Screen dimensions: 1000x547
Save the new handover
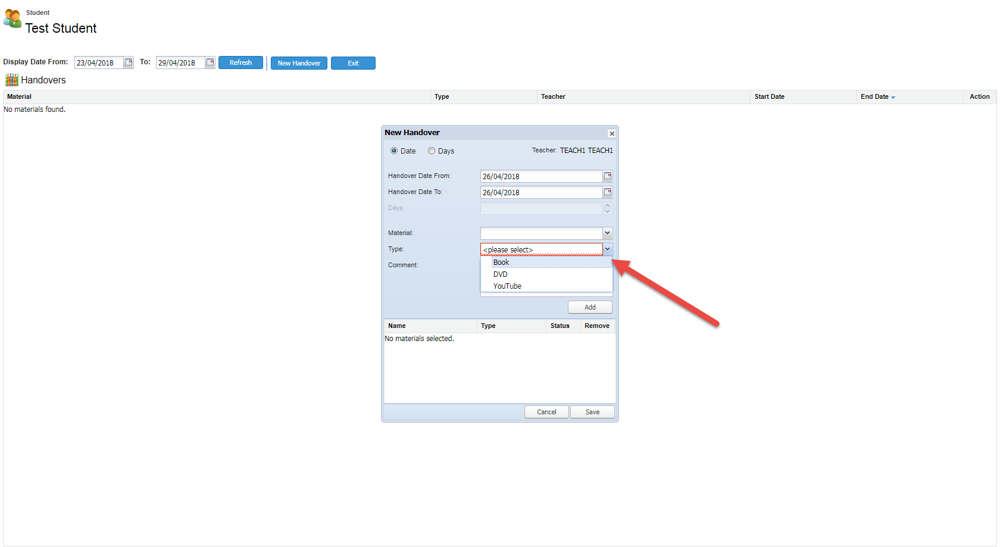pyautogui.click(x=592, y=412)
